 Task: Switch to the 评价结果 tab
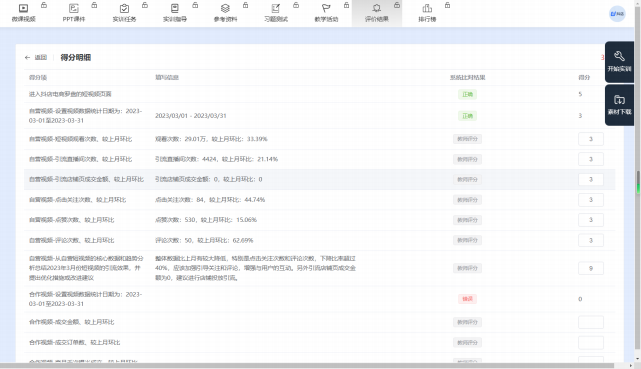pos(377,13)
